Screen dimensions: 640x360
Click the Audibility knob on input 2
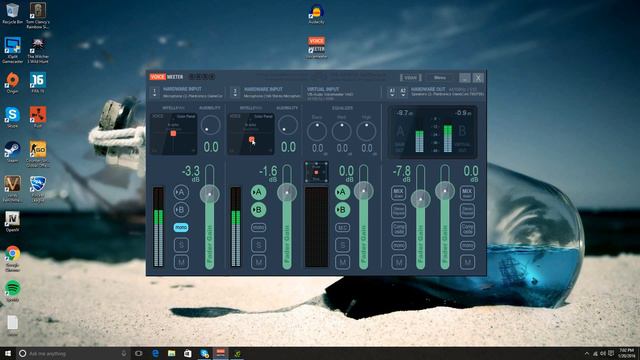(288, 125)
